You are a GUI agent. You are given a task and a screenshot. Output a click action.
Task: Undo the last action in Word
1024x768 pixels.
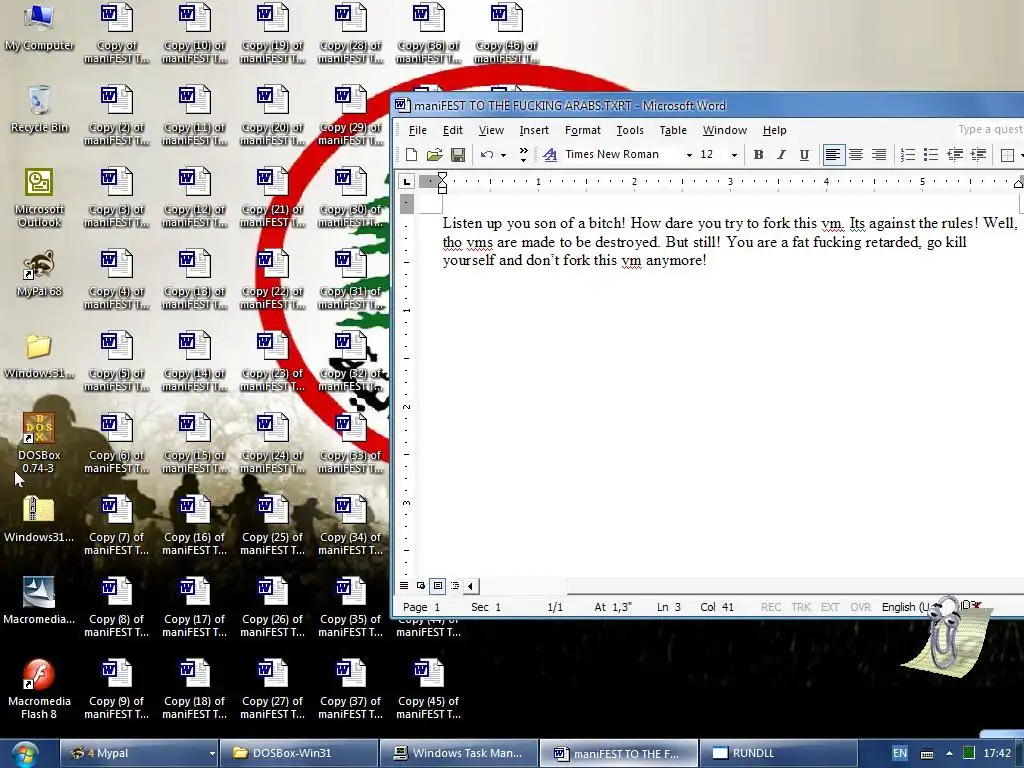[x=487, y=155]
